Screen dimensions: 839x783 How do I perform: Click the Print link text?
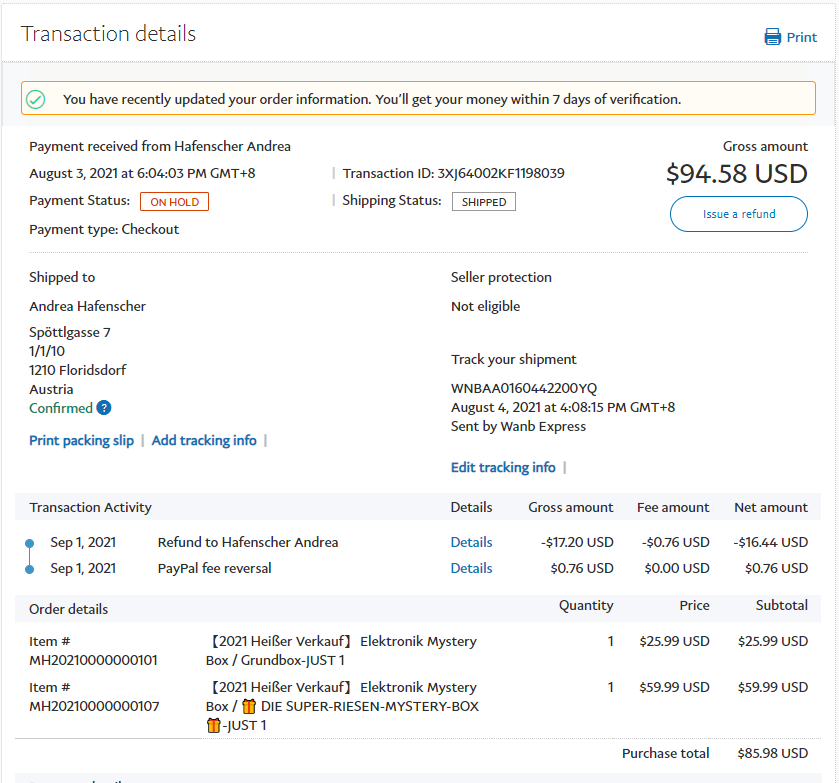click(x=801, y=37)
